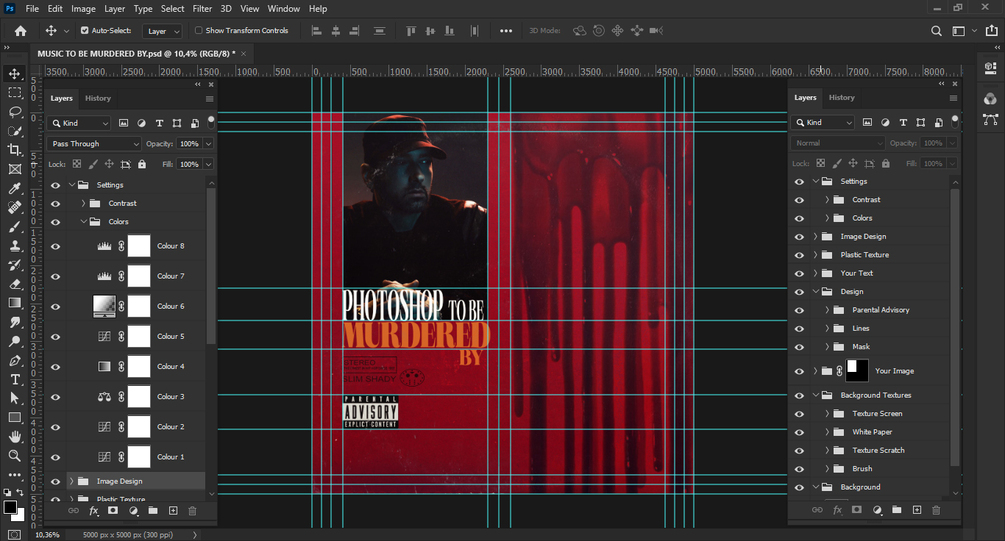Select the Eraser tool
Viewport: 1005px width, 541px height.
14,284
